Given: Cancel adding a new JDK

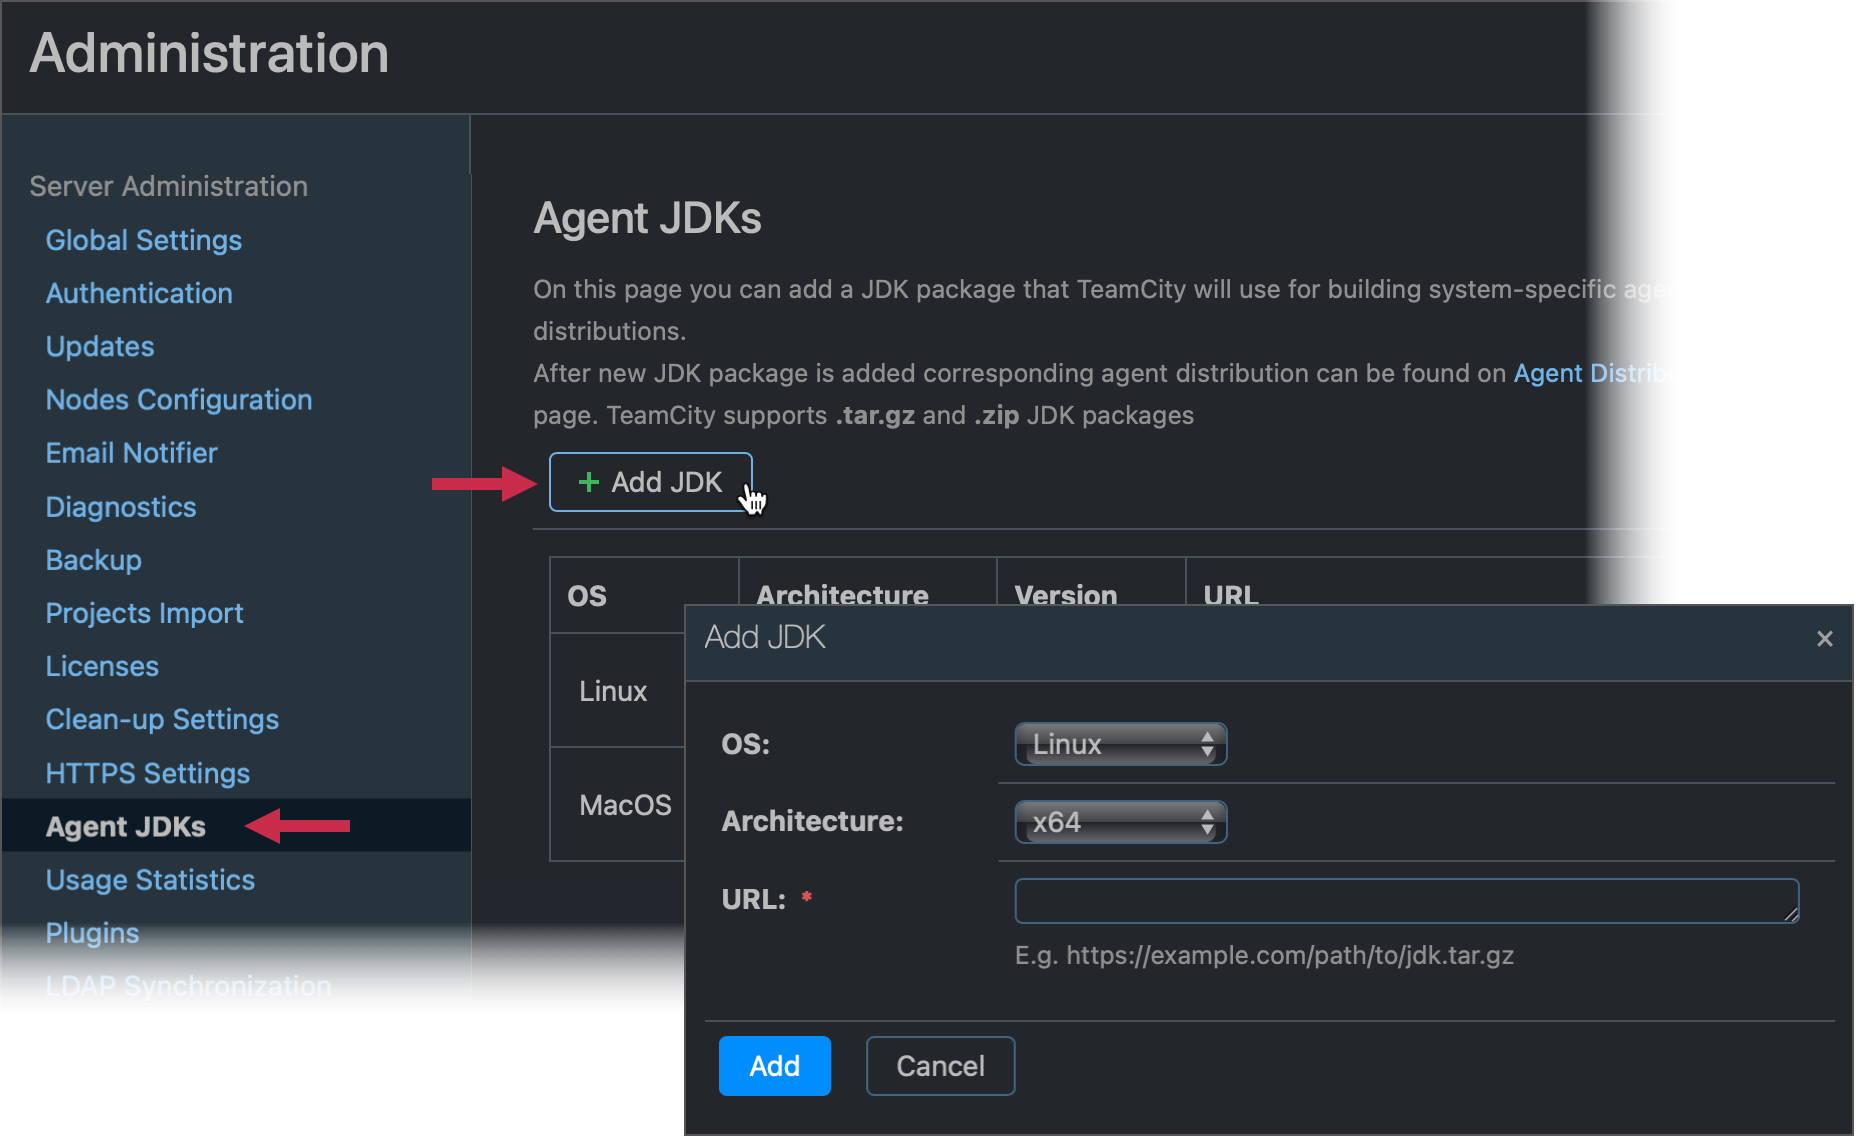Looking at the screenshot, I should click(939, 1065).
